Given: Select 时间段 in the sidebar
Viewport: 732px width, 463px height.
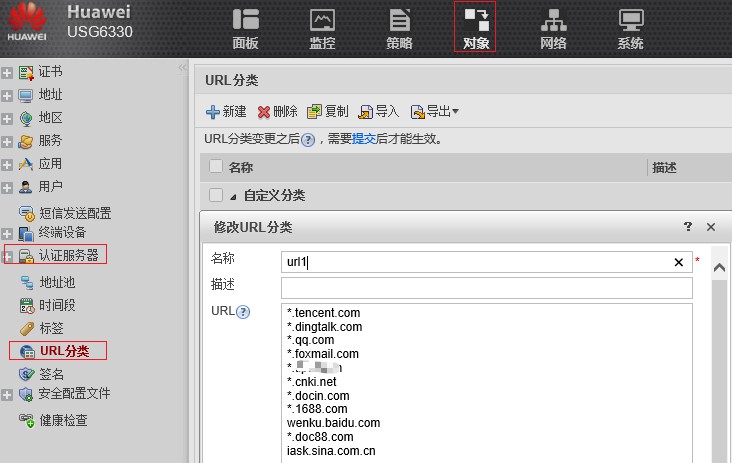Looking at the screenshot, I should [57, 305].
